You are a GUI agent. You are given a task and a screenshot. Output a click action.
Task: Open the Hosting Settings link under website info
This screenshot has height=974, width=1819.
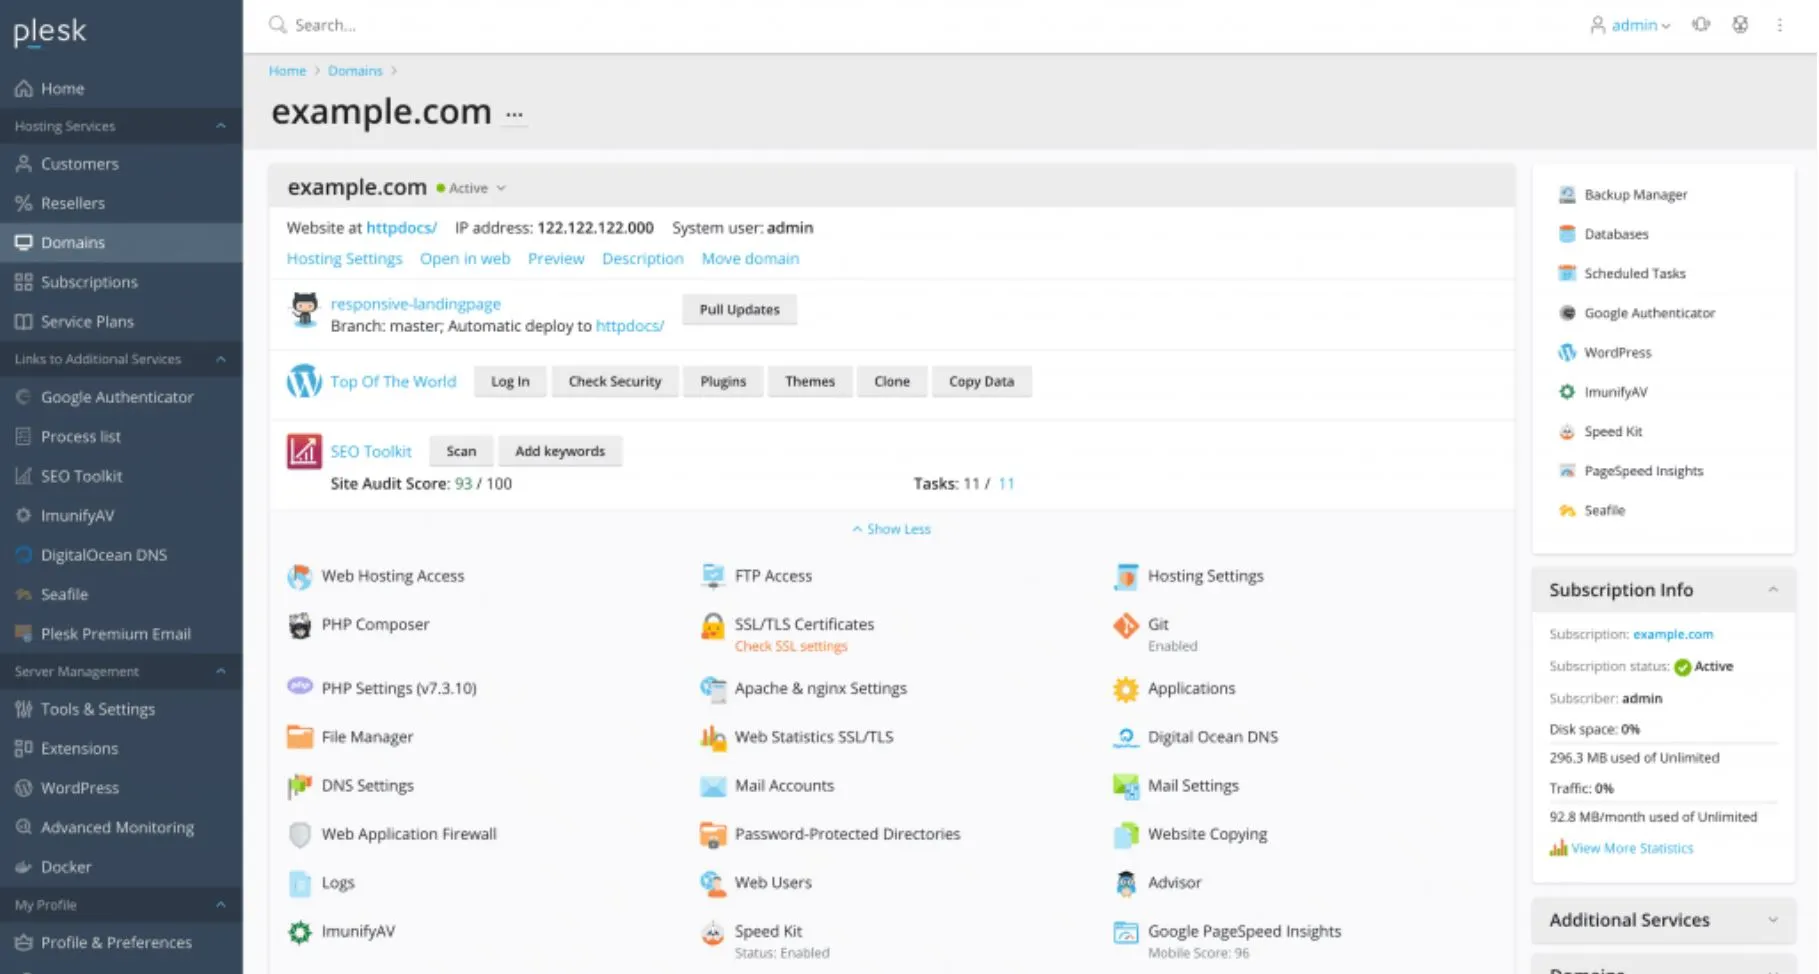(344, 259)
